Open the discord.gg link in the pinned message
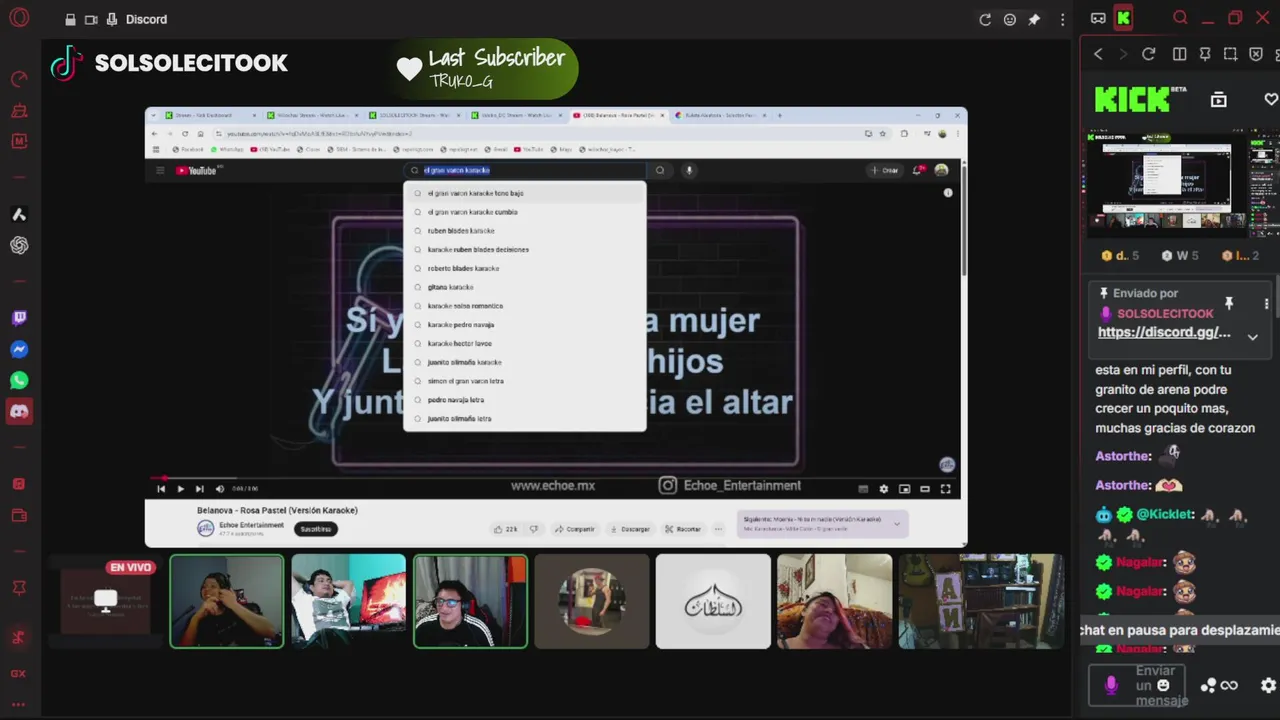The height and width of the screenshot is (720, 1280). pos(1164,332)
